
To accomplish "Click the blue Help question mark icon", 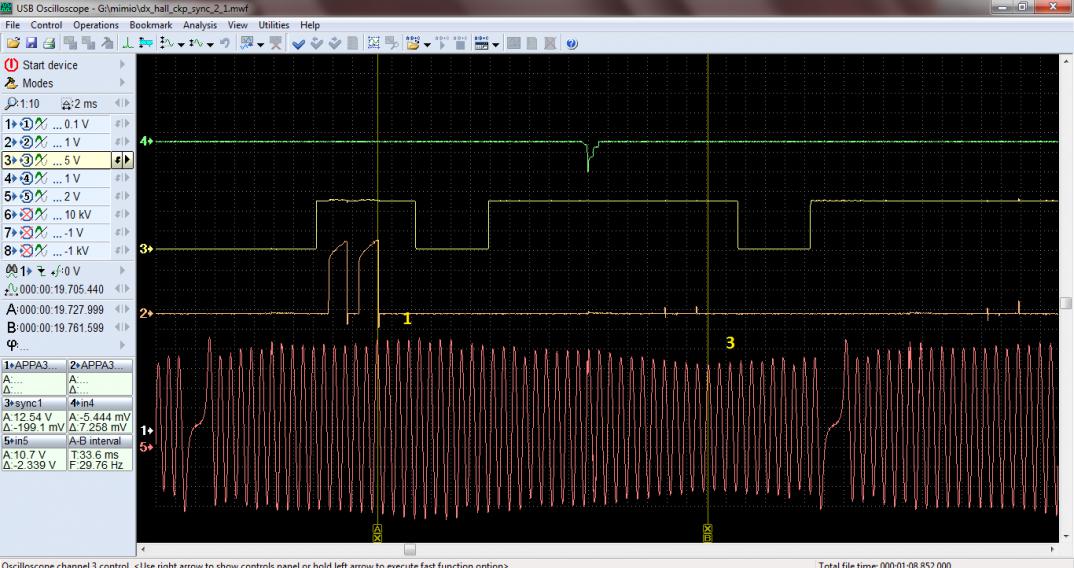I will 571,44.
